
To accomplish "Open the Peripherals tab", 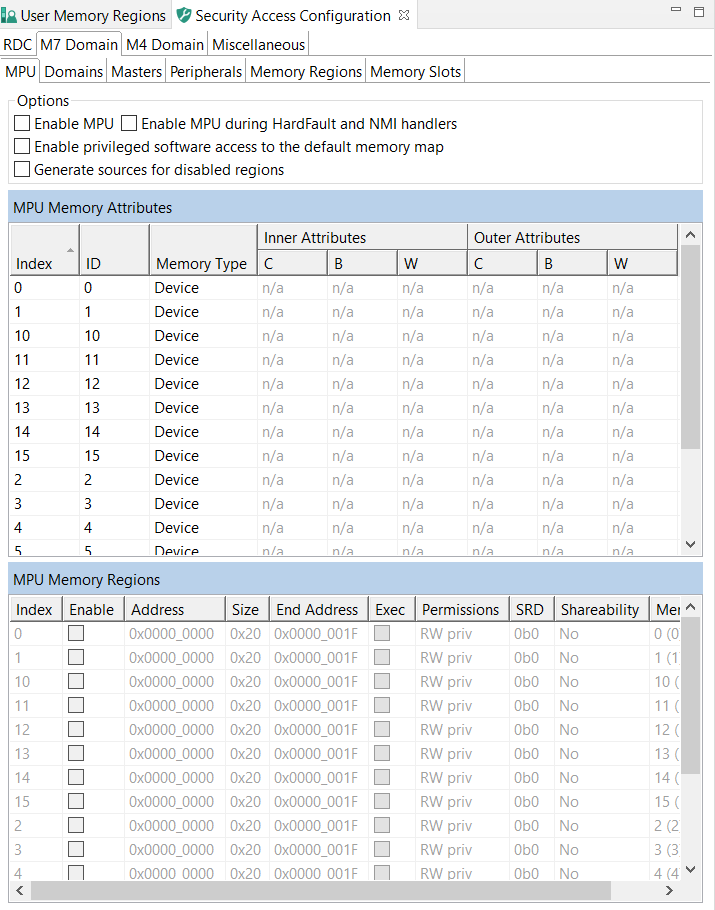I will coord(205,72).
